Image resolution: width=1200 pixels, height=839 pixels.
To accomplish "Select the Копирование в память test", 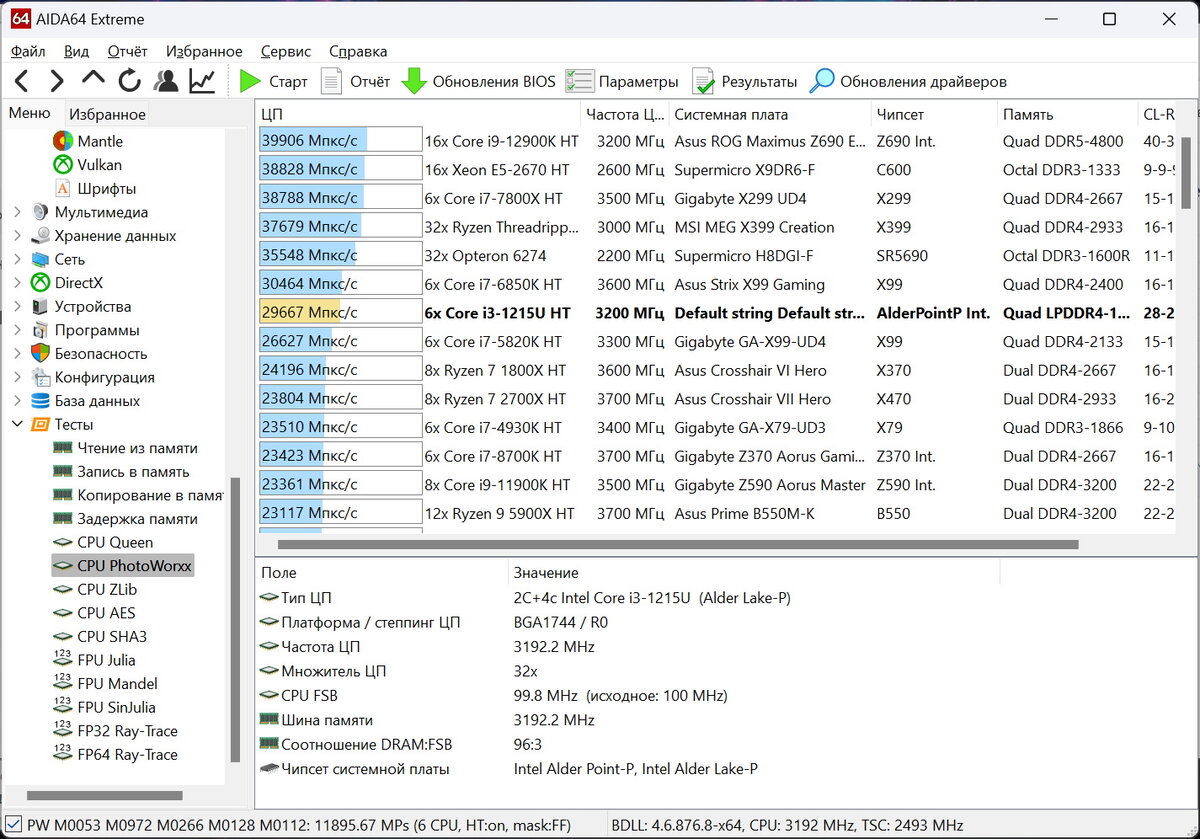I will pyautogui.click(x=138, y=495).
